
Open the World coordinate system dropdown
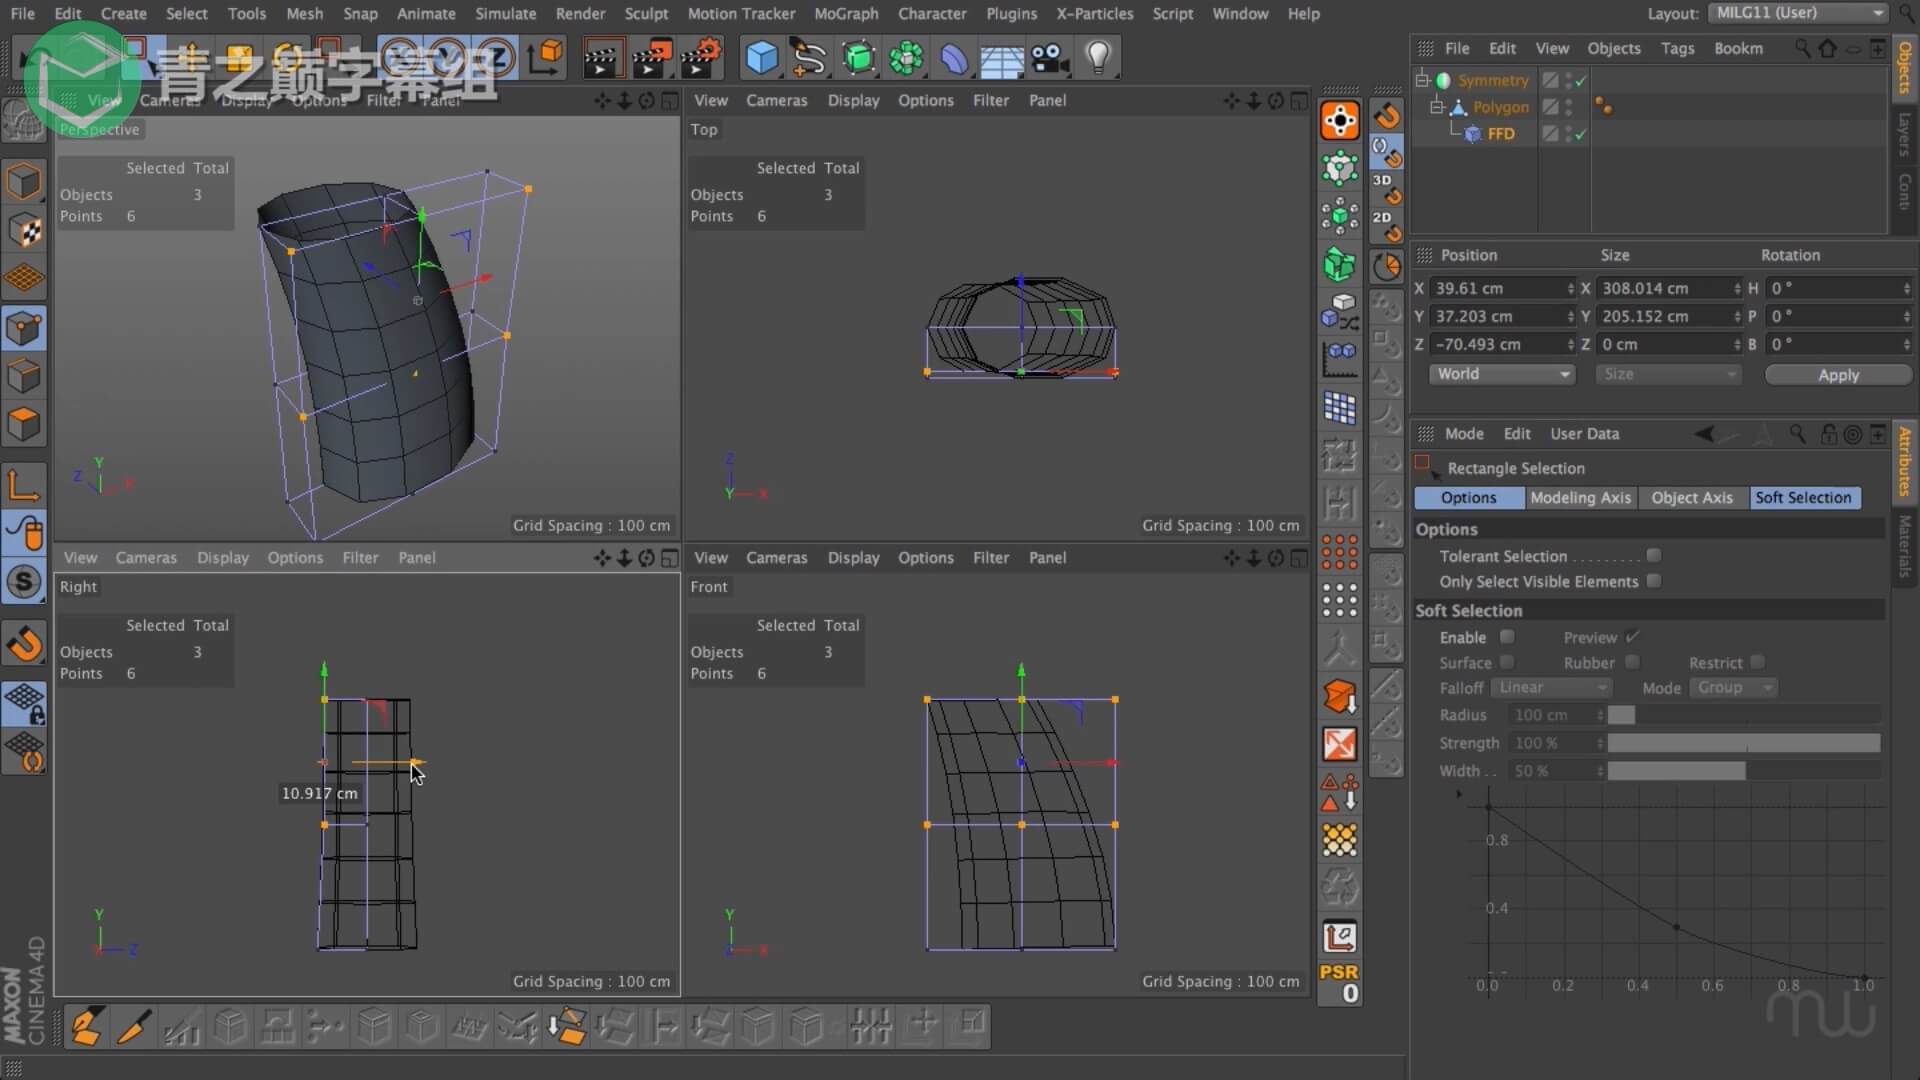(x=1501, y=374)
